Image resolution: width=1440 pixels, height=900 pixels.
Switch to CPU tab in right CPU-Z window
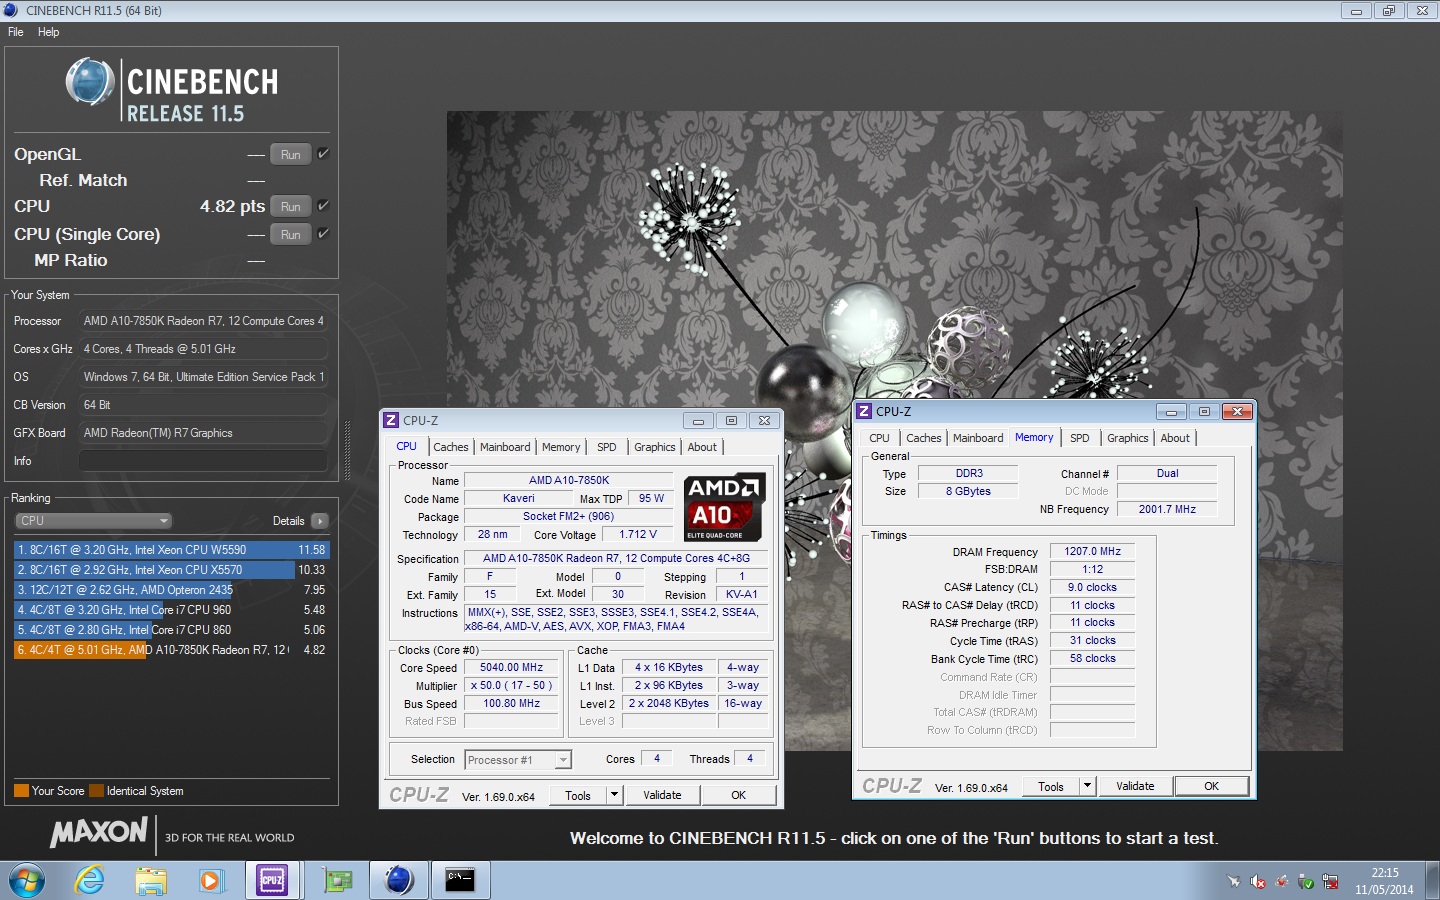[880, 438]
